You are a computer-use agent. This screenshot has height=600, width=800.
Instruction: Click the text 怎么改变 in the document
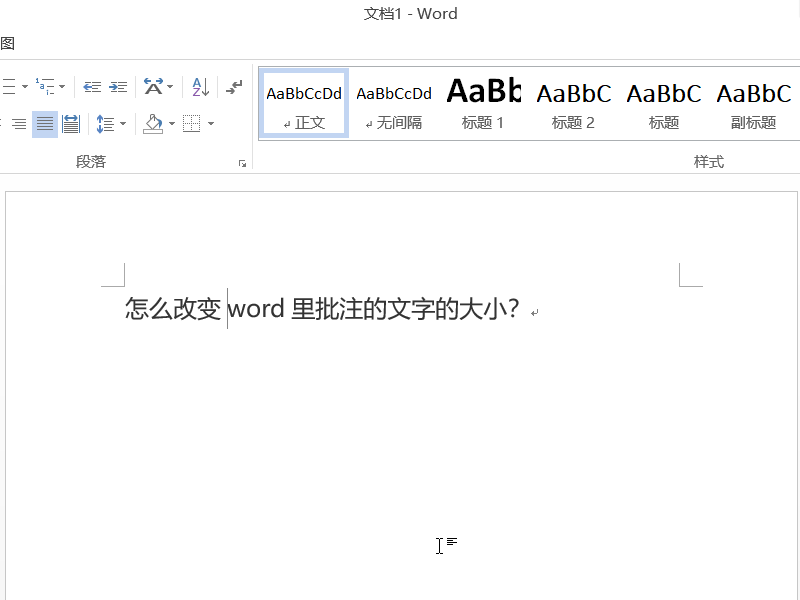173,309
